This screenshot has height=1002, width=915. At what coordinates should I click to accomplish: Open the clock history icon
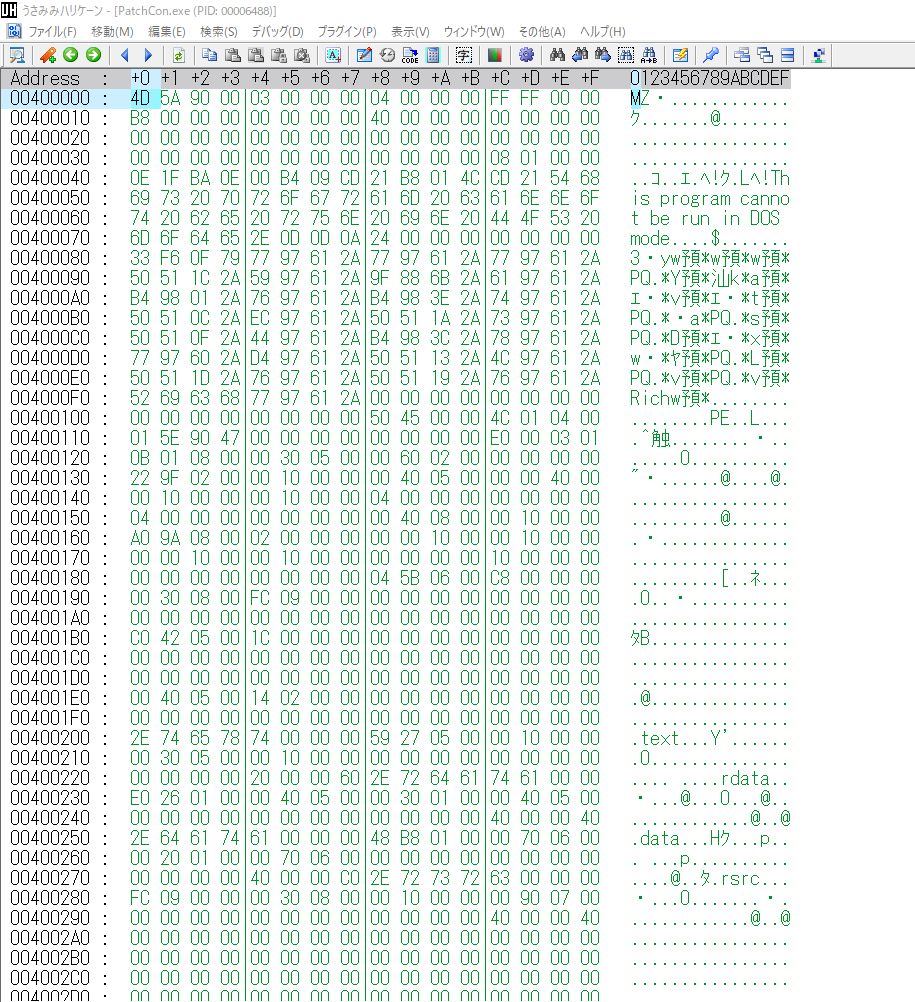tap(387, 56)
